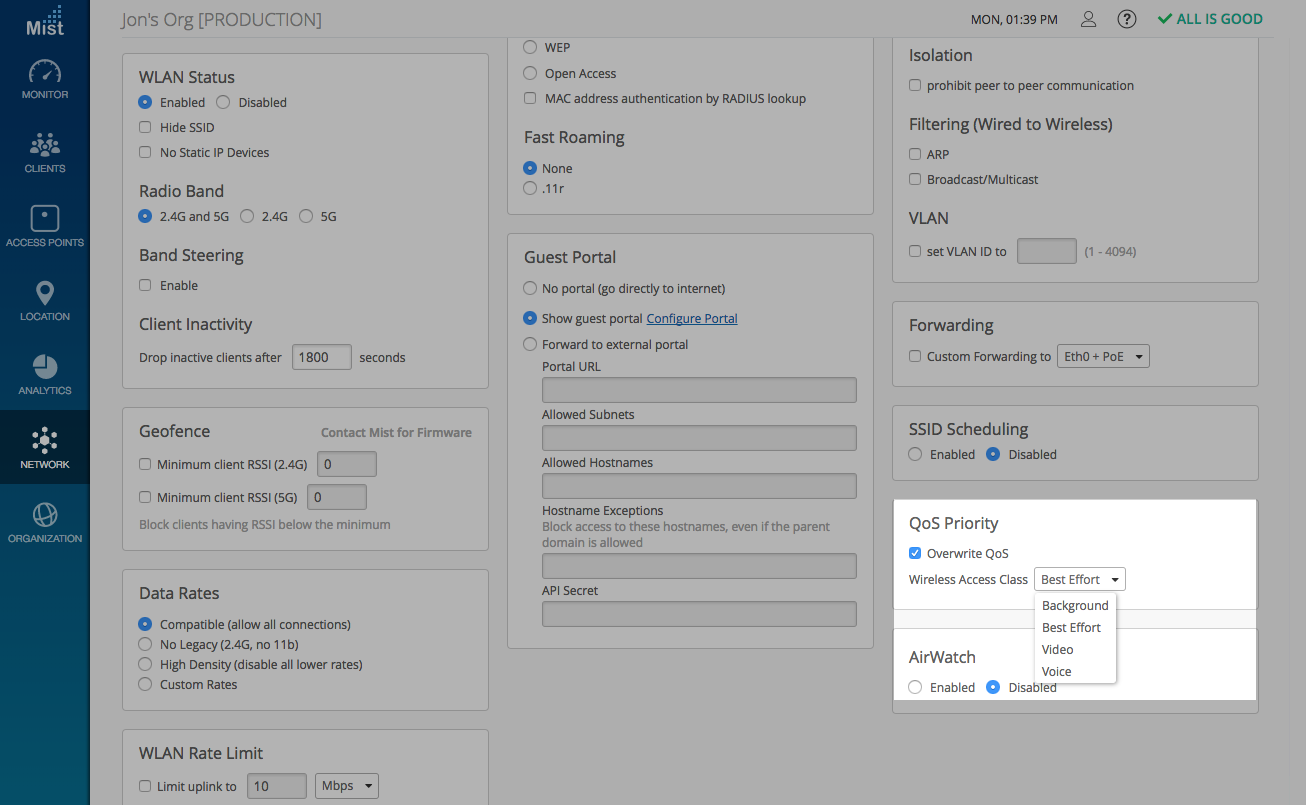Open the Location pin icon
Viewport: 1306px width, 805px height.
pyautogui.click(x=45, y=293)
